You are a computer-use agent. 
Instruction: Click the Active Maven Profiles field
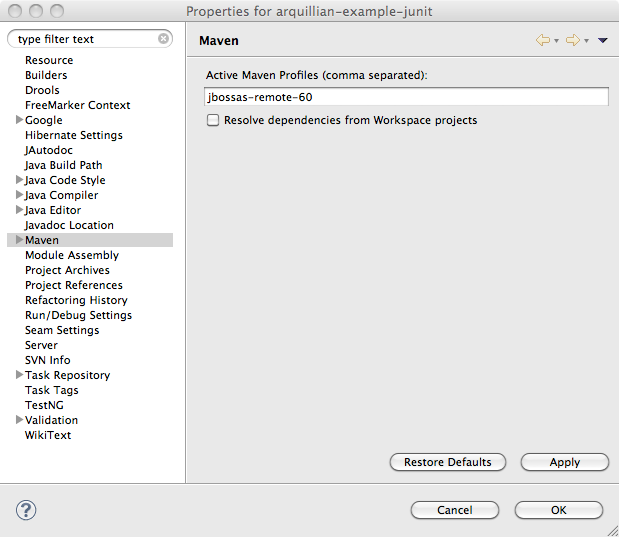pos(405,97)
